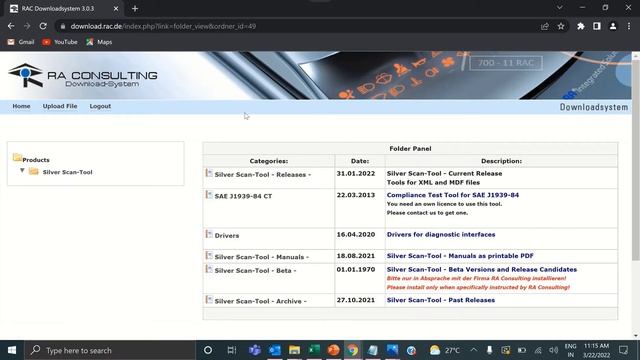This screenshot has width=640, height=360.
Task: Click the RA Consulting logo
Action: tap(83, 76)
